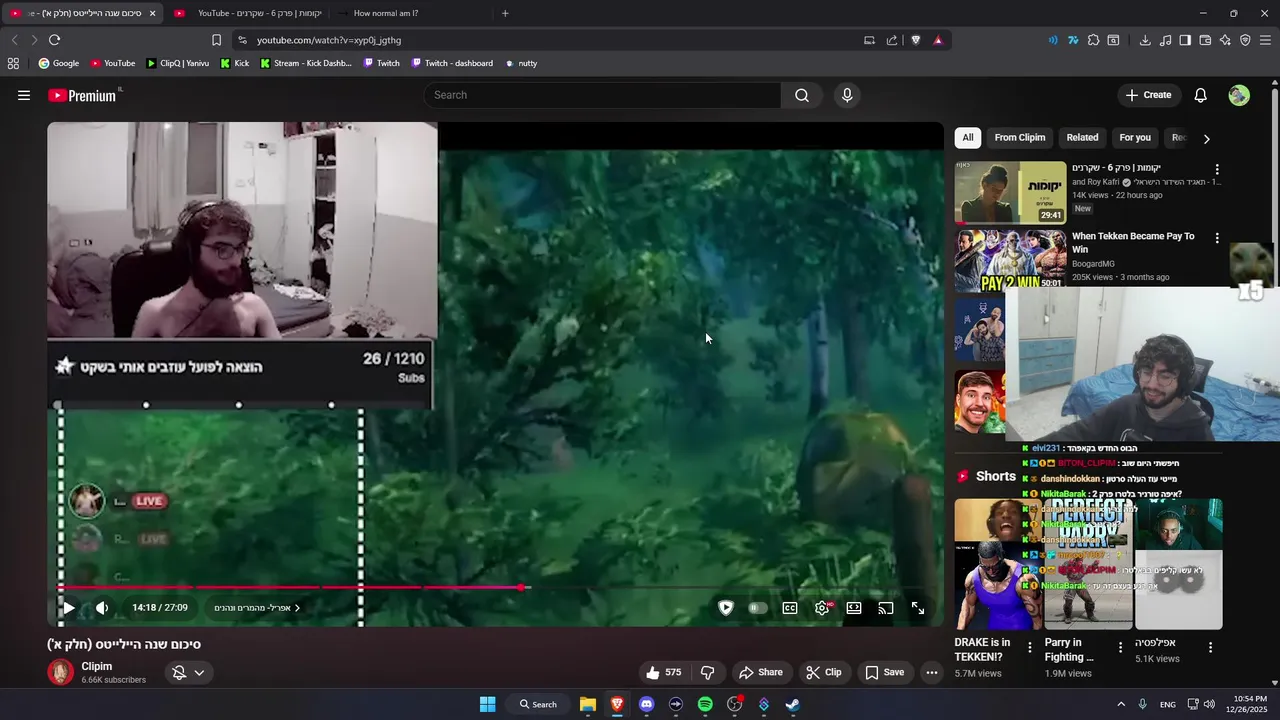Select the All filter chip

[x=967, y=138]
